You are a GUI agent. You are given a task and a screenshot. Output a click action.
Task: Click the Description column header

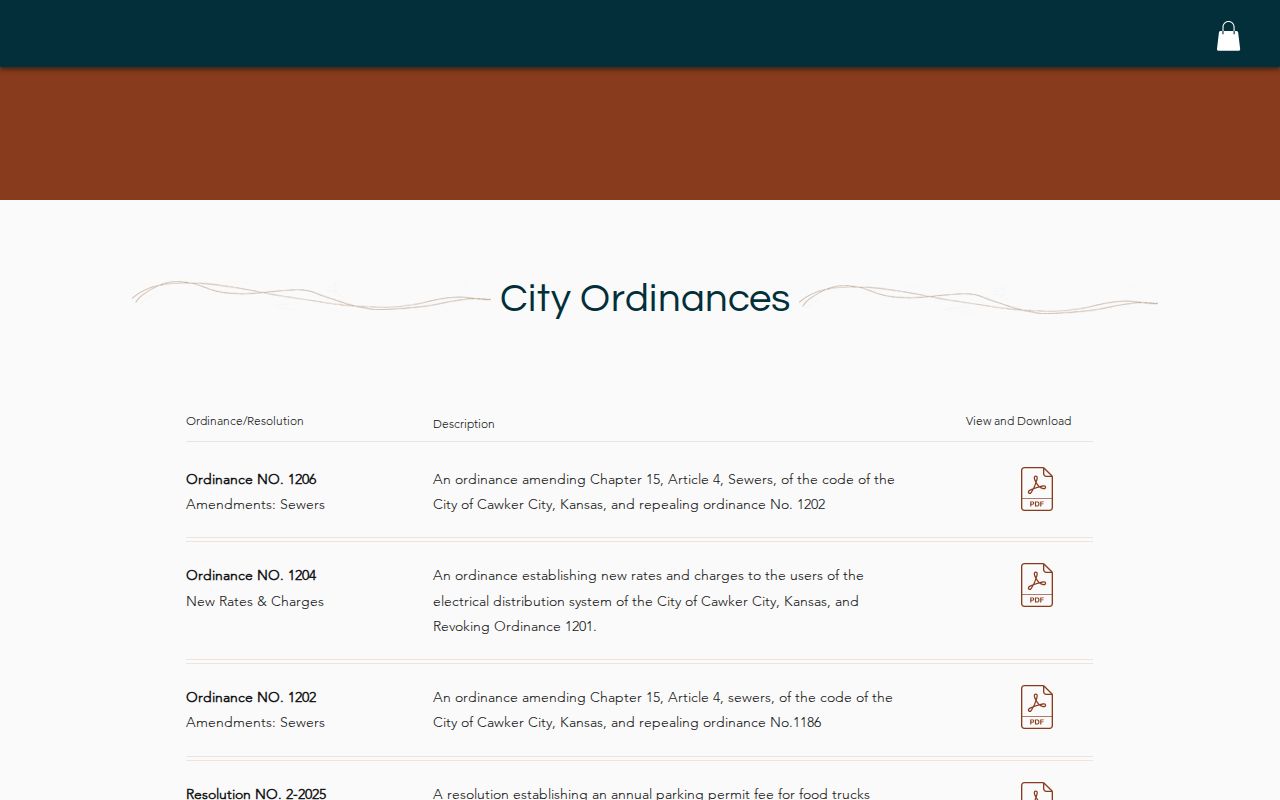(x=464, y=424)
